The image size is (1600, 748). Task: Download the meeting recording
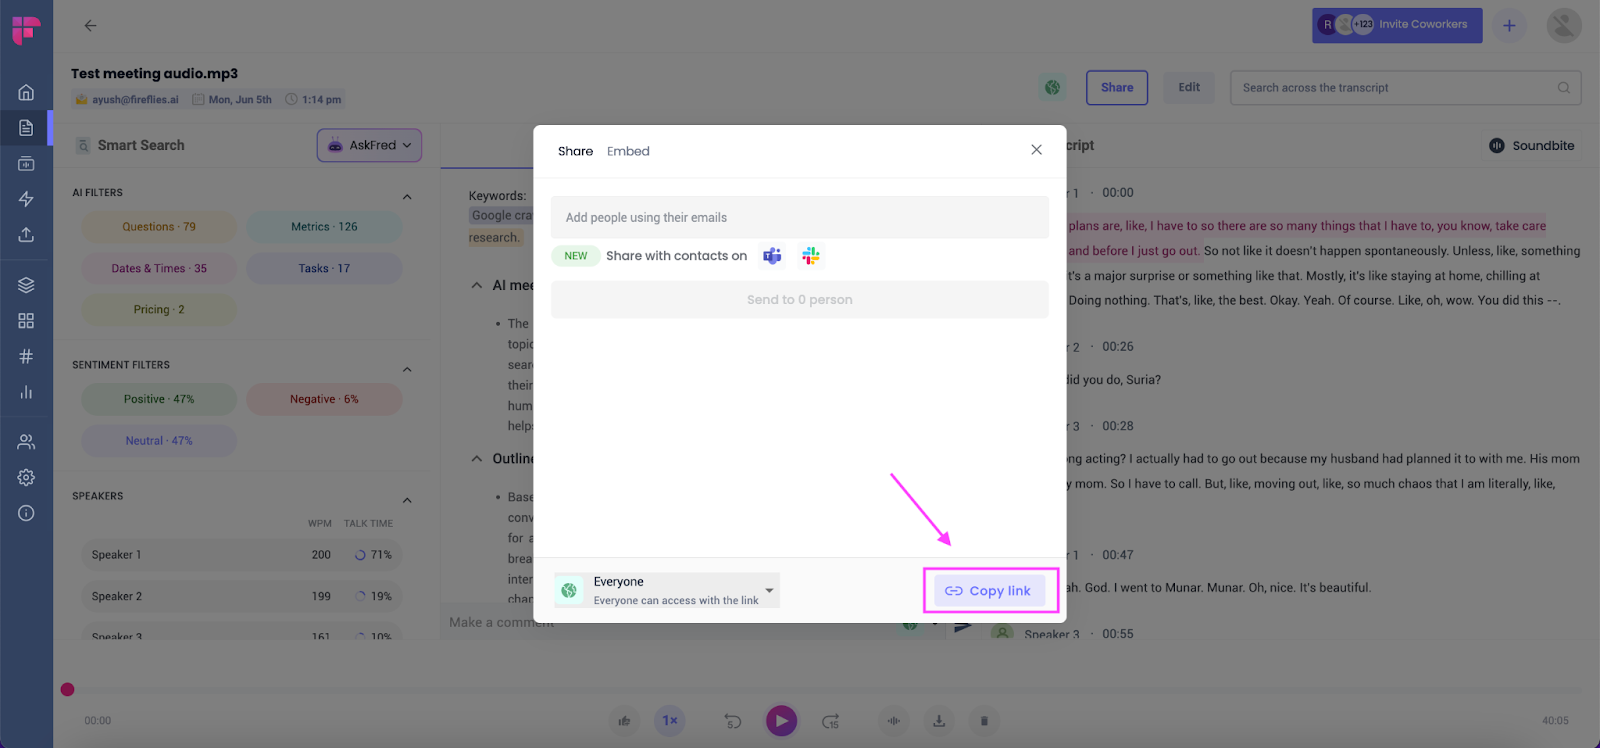coord(939,721)
